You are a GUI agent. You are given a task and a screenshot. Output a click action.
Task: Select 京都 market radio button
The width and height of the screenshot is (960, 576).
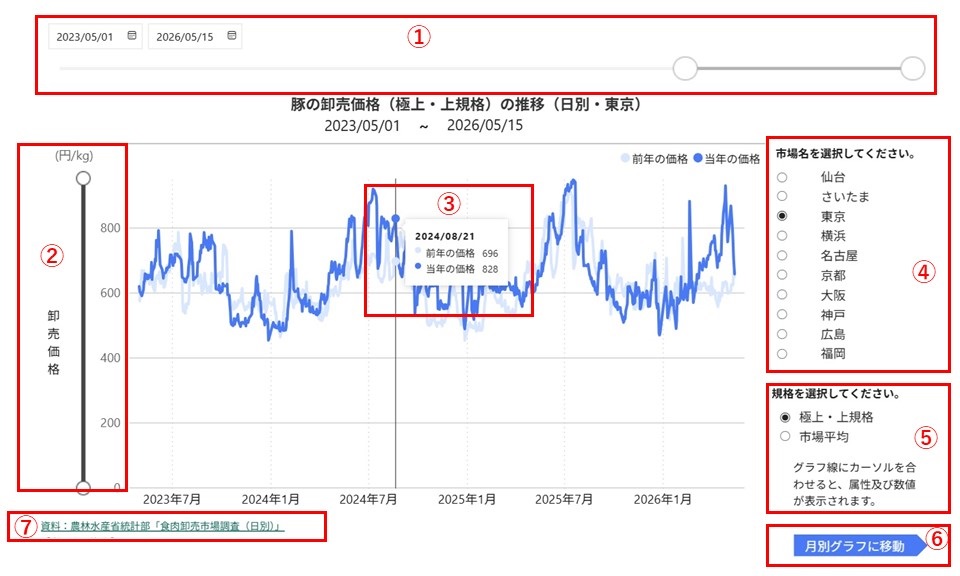pyautogui.click(x=782, y=275)
